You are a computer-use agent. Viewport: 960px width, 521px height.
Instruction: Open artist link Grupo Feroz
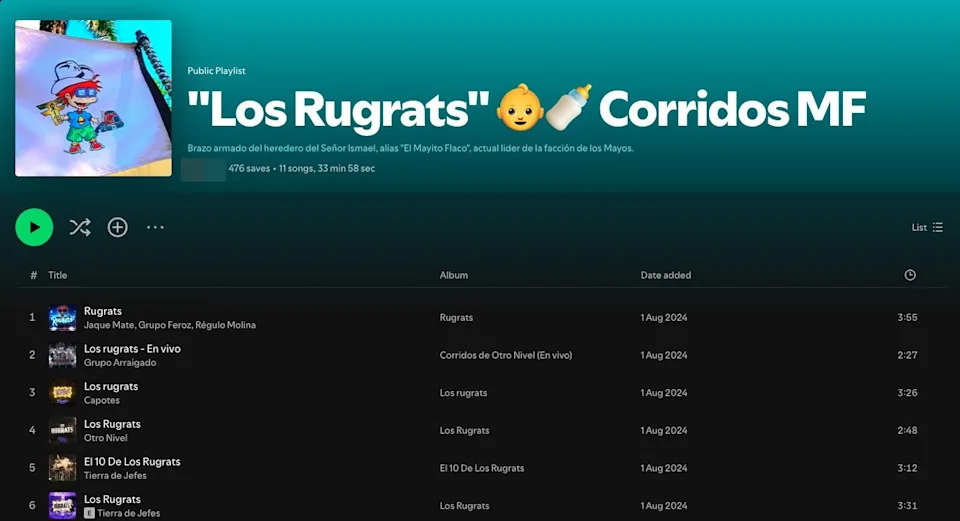point(163,325)
